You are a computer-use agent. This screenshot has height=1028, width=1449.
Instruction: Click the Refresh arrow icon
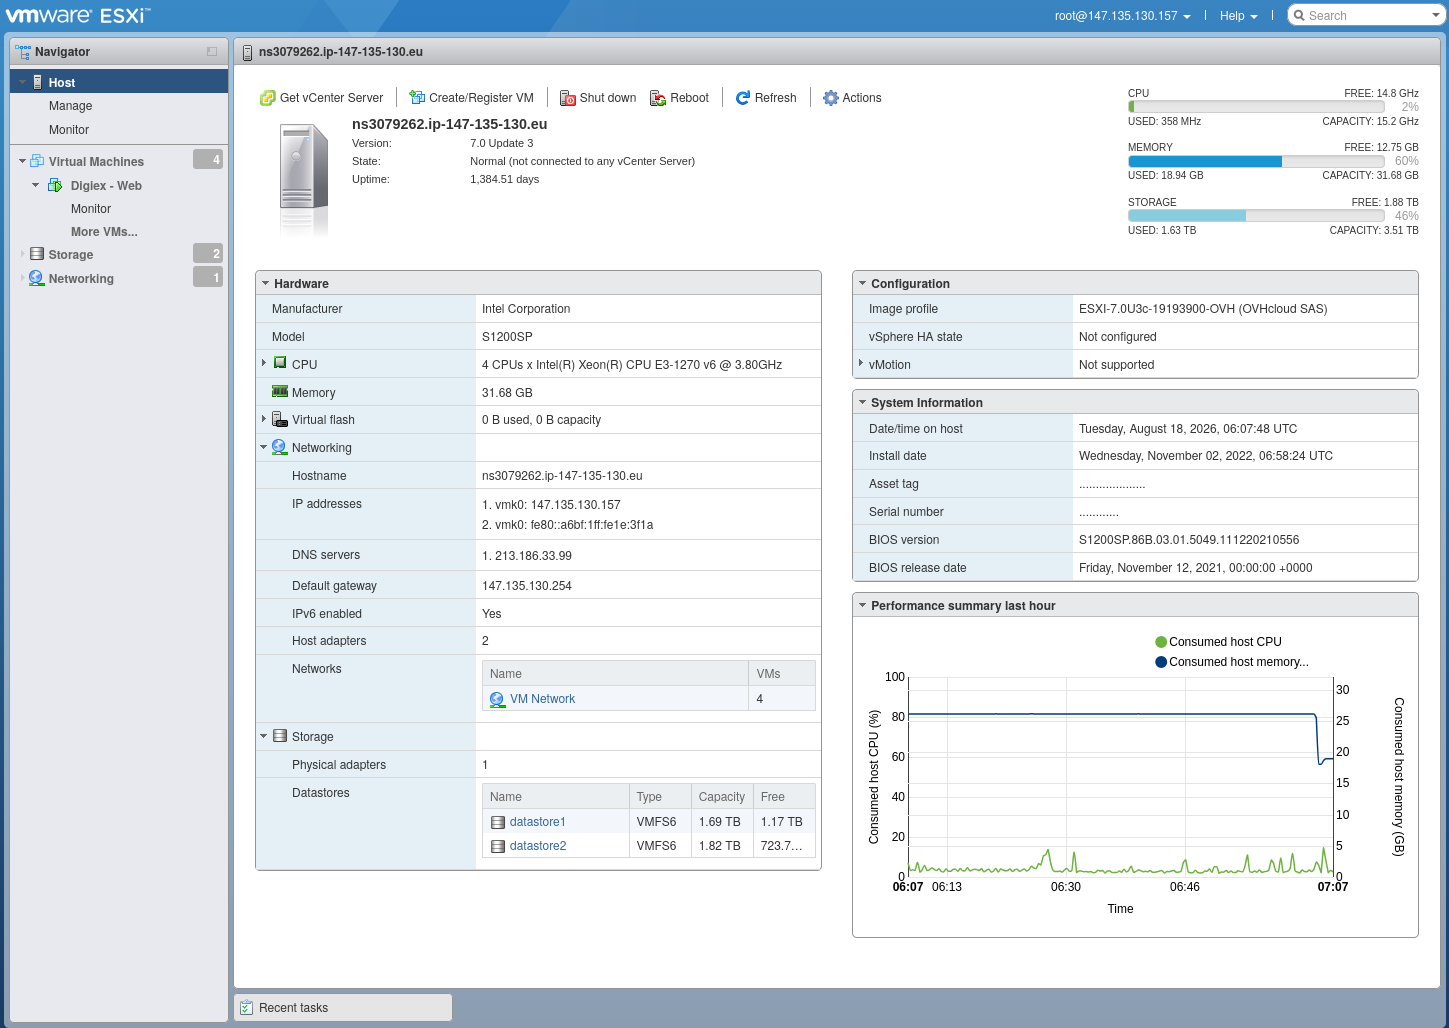coord(743,98)
